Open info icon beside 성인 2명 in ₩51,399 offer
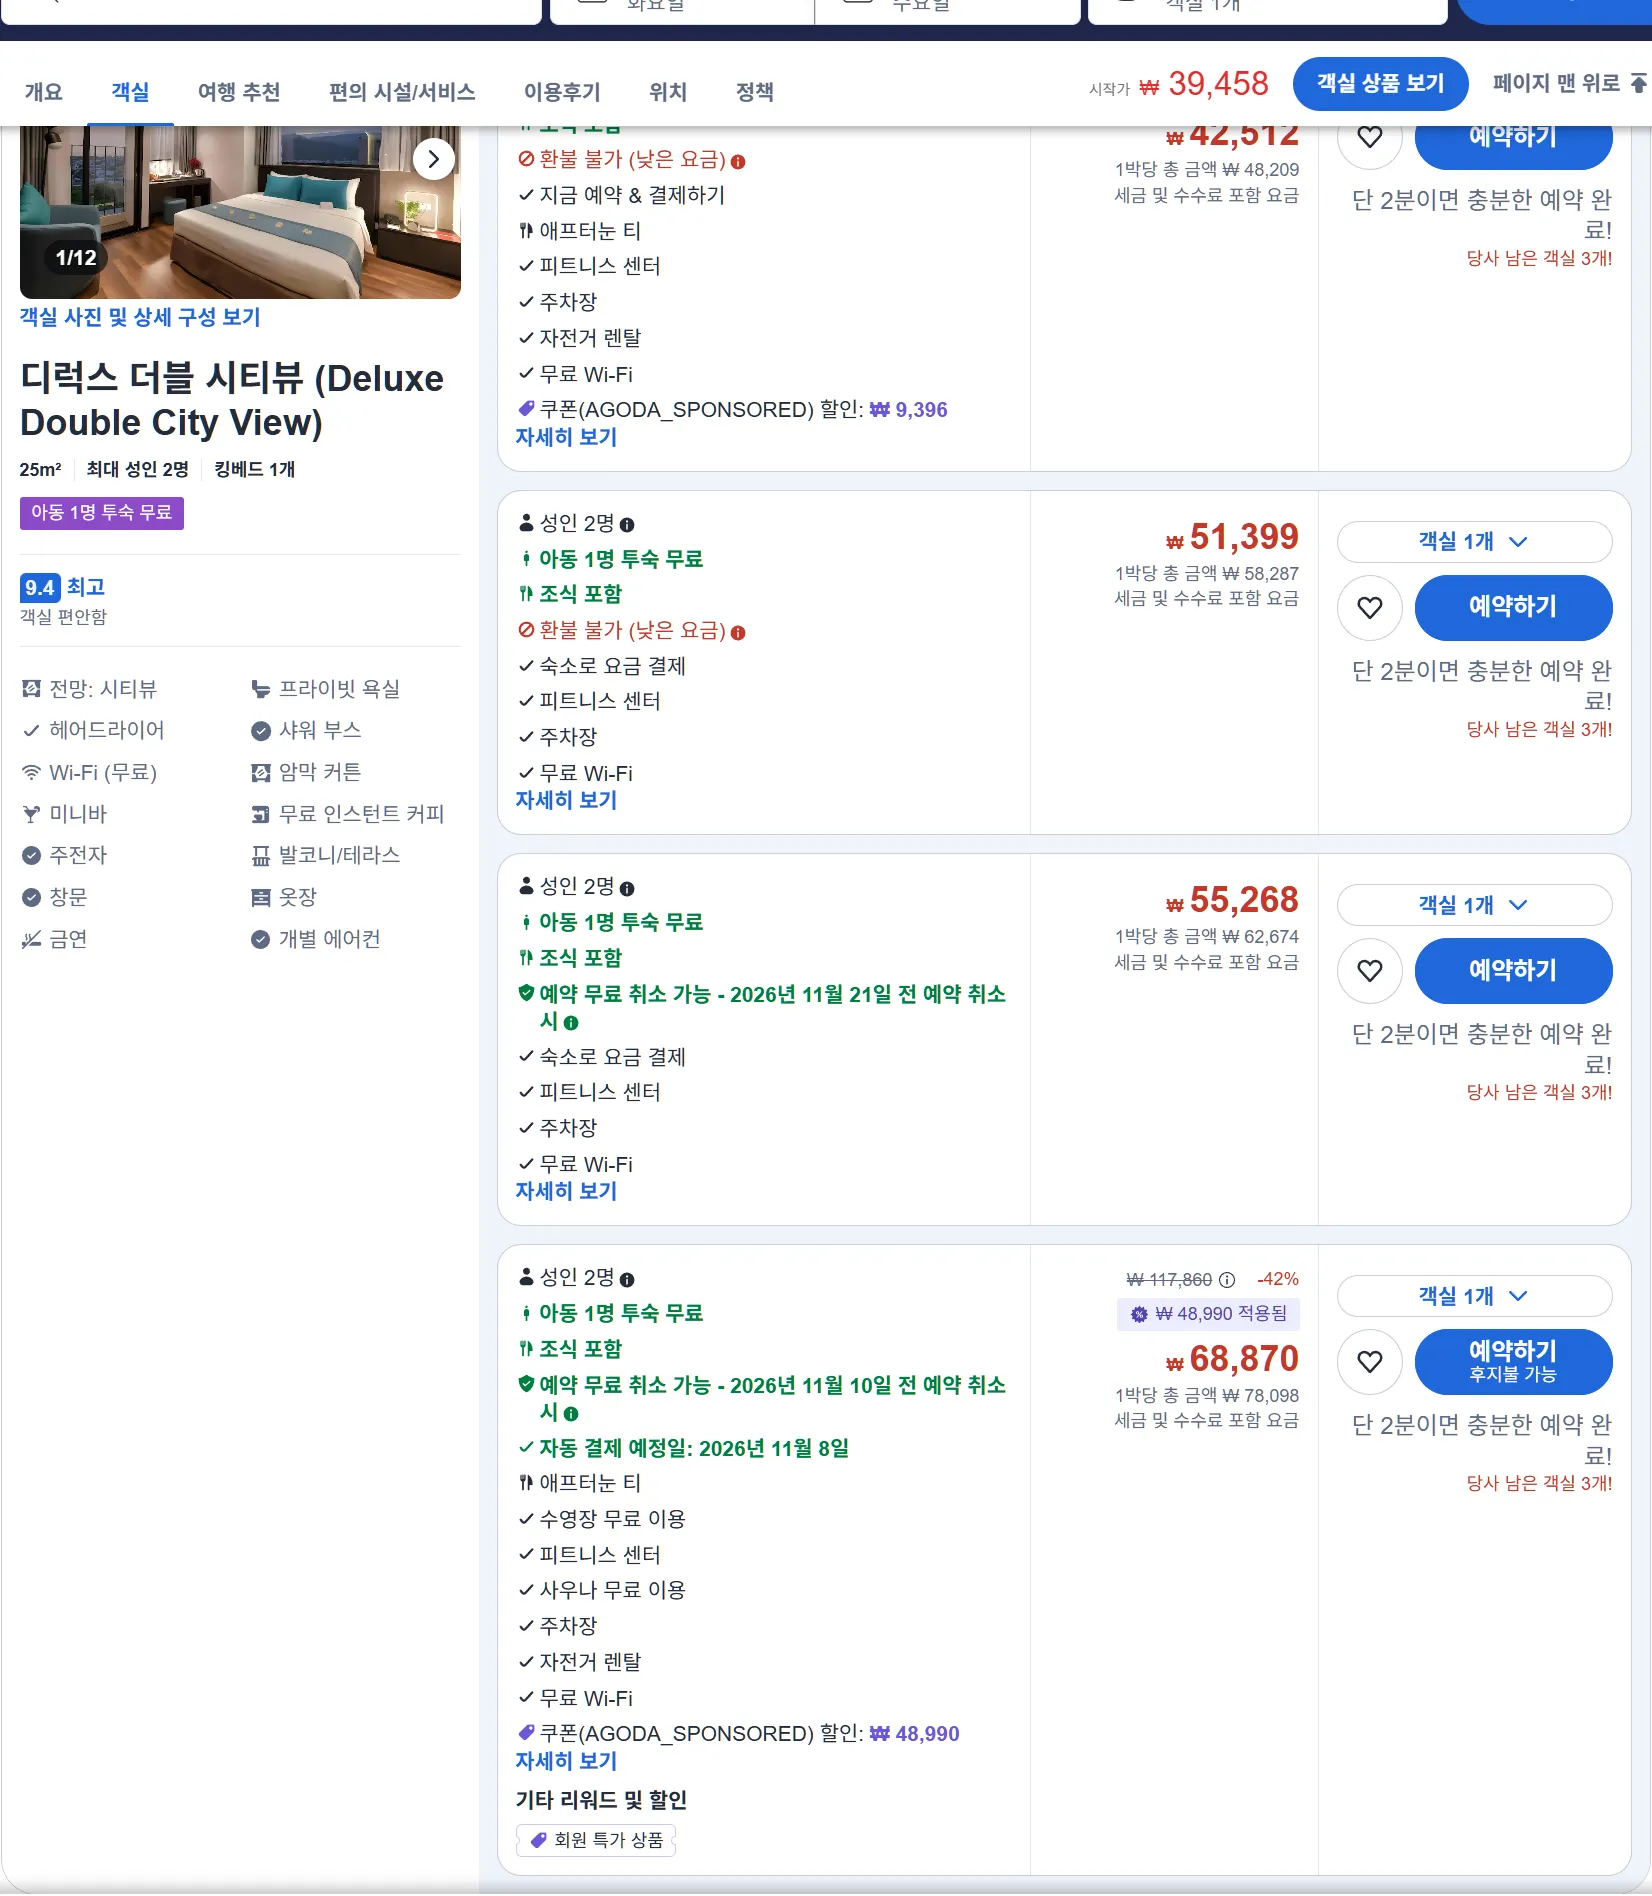This screenshot has height=1896, width=1652. point(627,525)
